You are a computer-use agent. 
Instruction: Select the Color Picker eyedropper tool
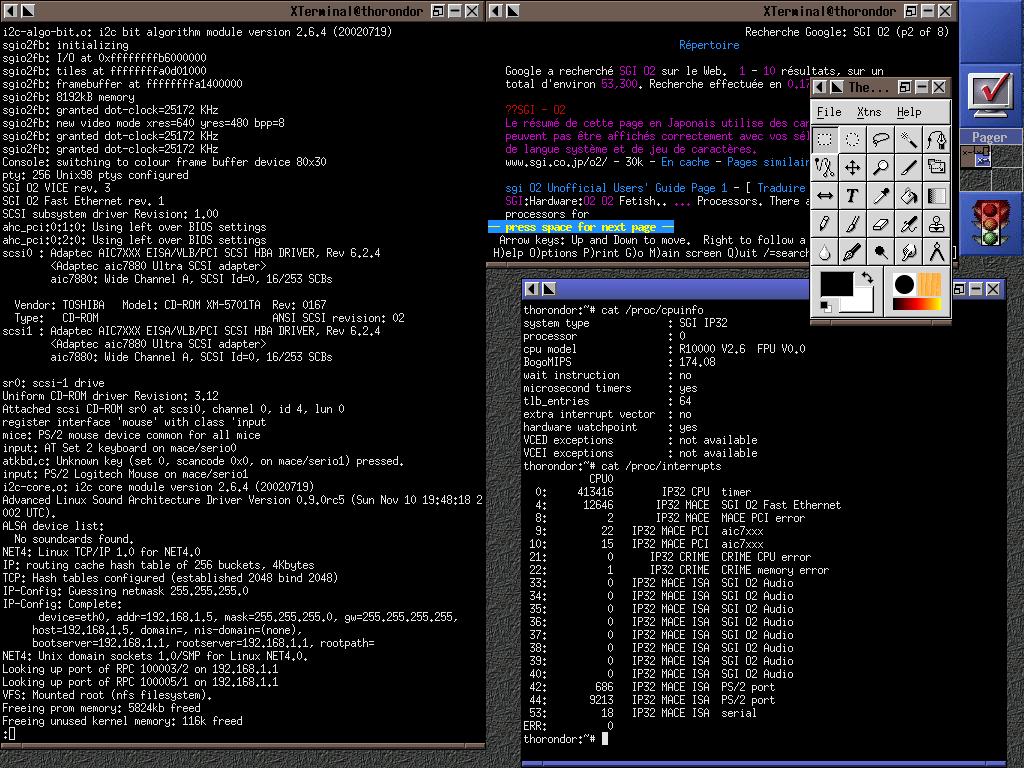tap(880, 196)
